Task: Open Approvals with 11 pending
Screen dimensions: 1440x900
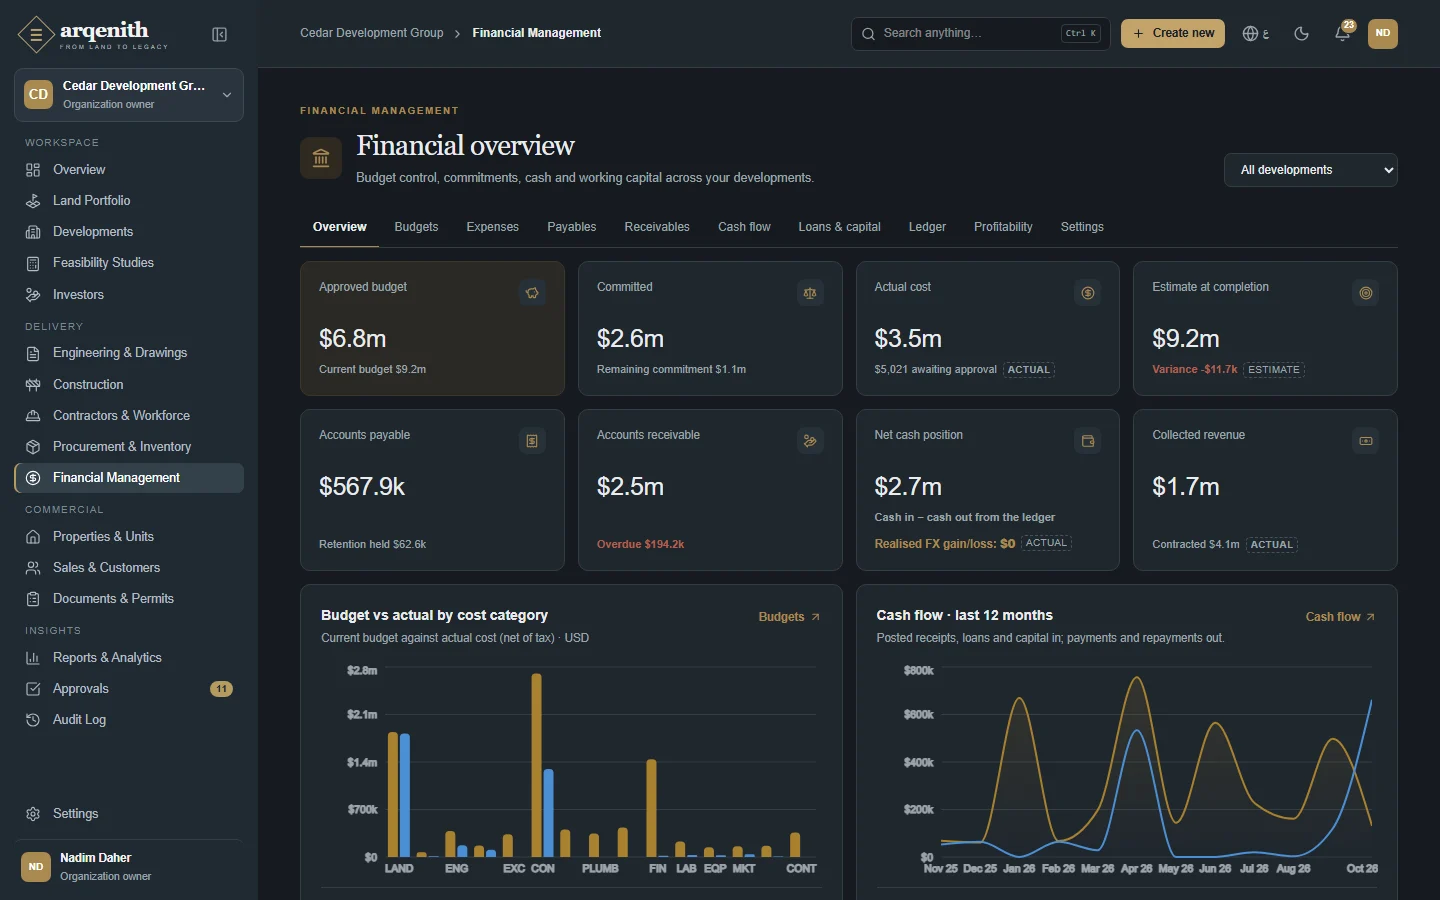Action: coord(129,689)
